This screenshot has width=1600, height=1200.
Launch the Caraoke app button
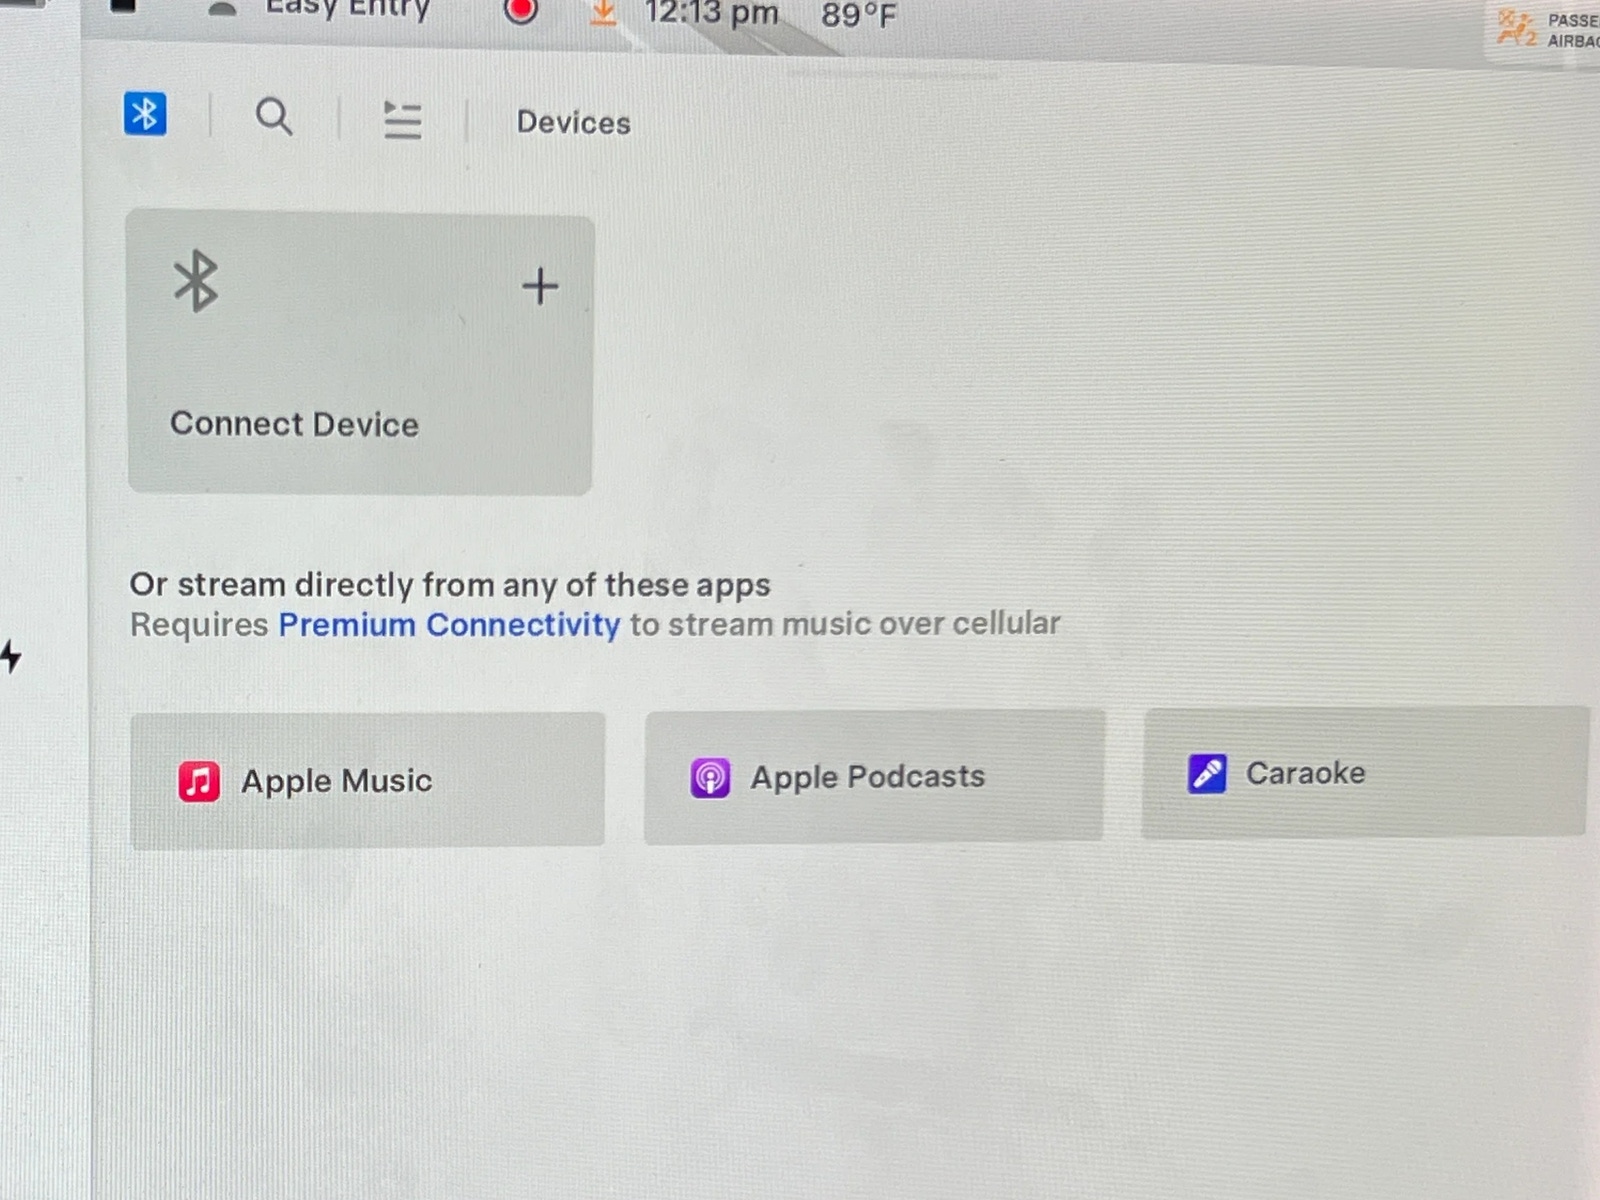(x=1365, y=772)
